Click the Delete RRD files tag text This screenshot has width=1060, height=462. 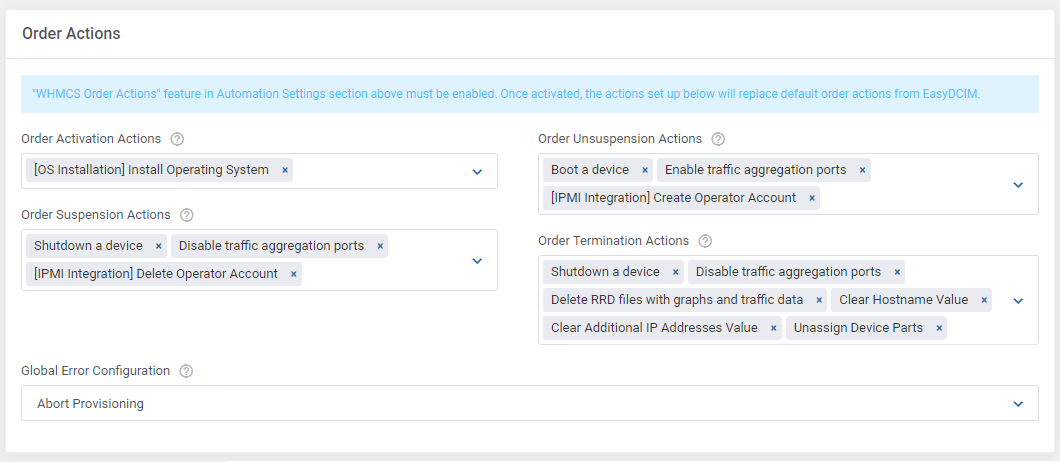677,300
